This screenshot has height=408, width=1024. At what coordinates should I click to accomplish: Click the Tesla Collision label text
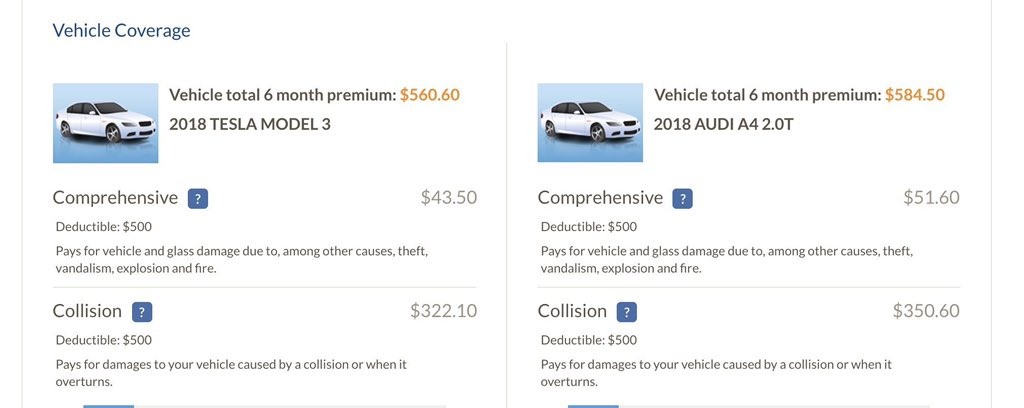pyautogui.click(x=87, y=311)
